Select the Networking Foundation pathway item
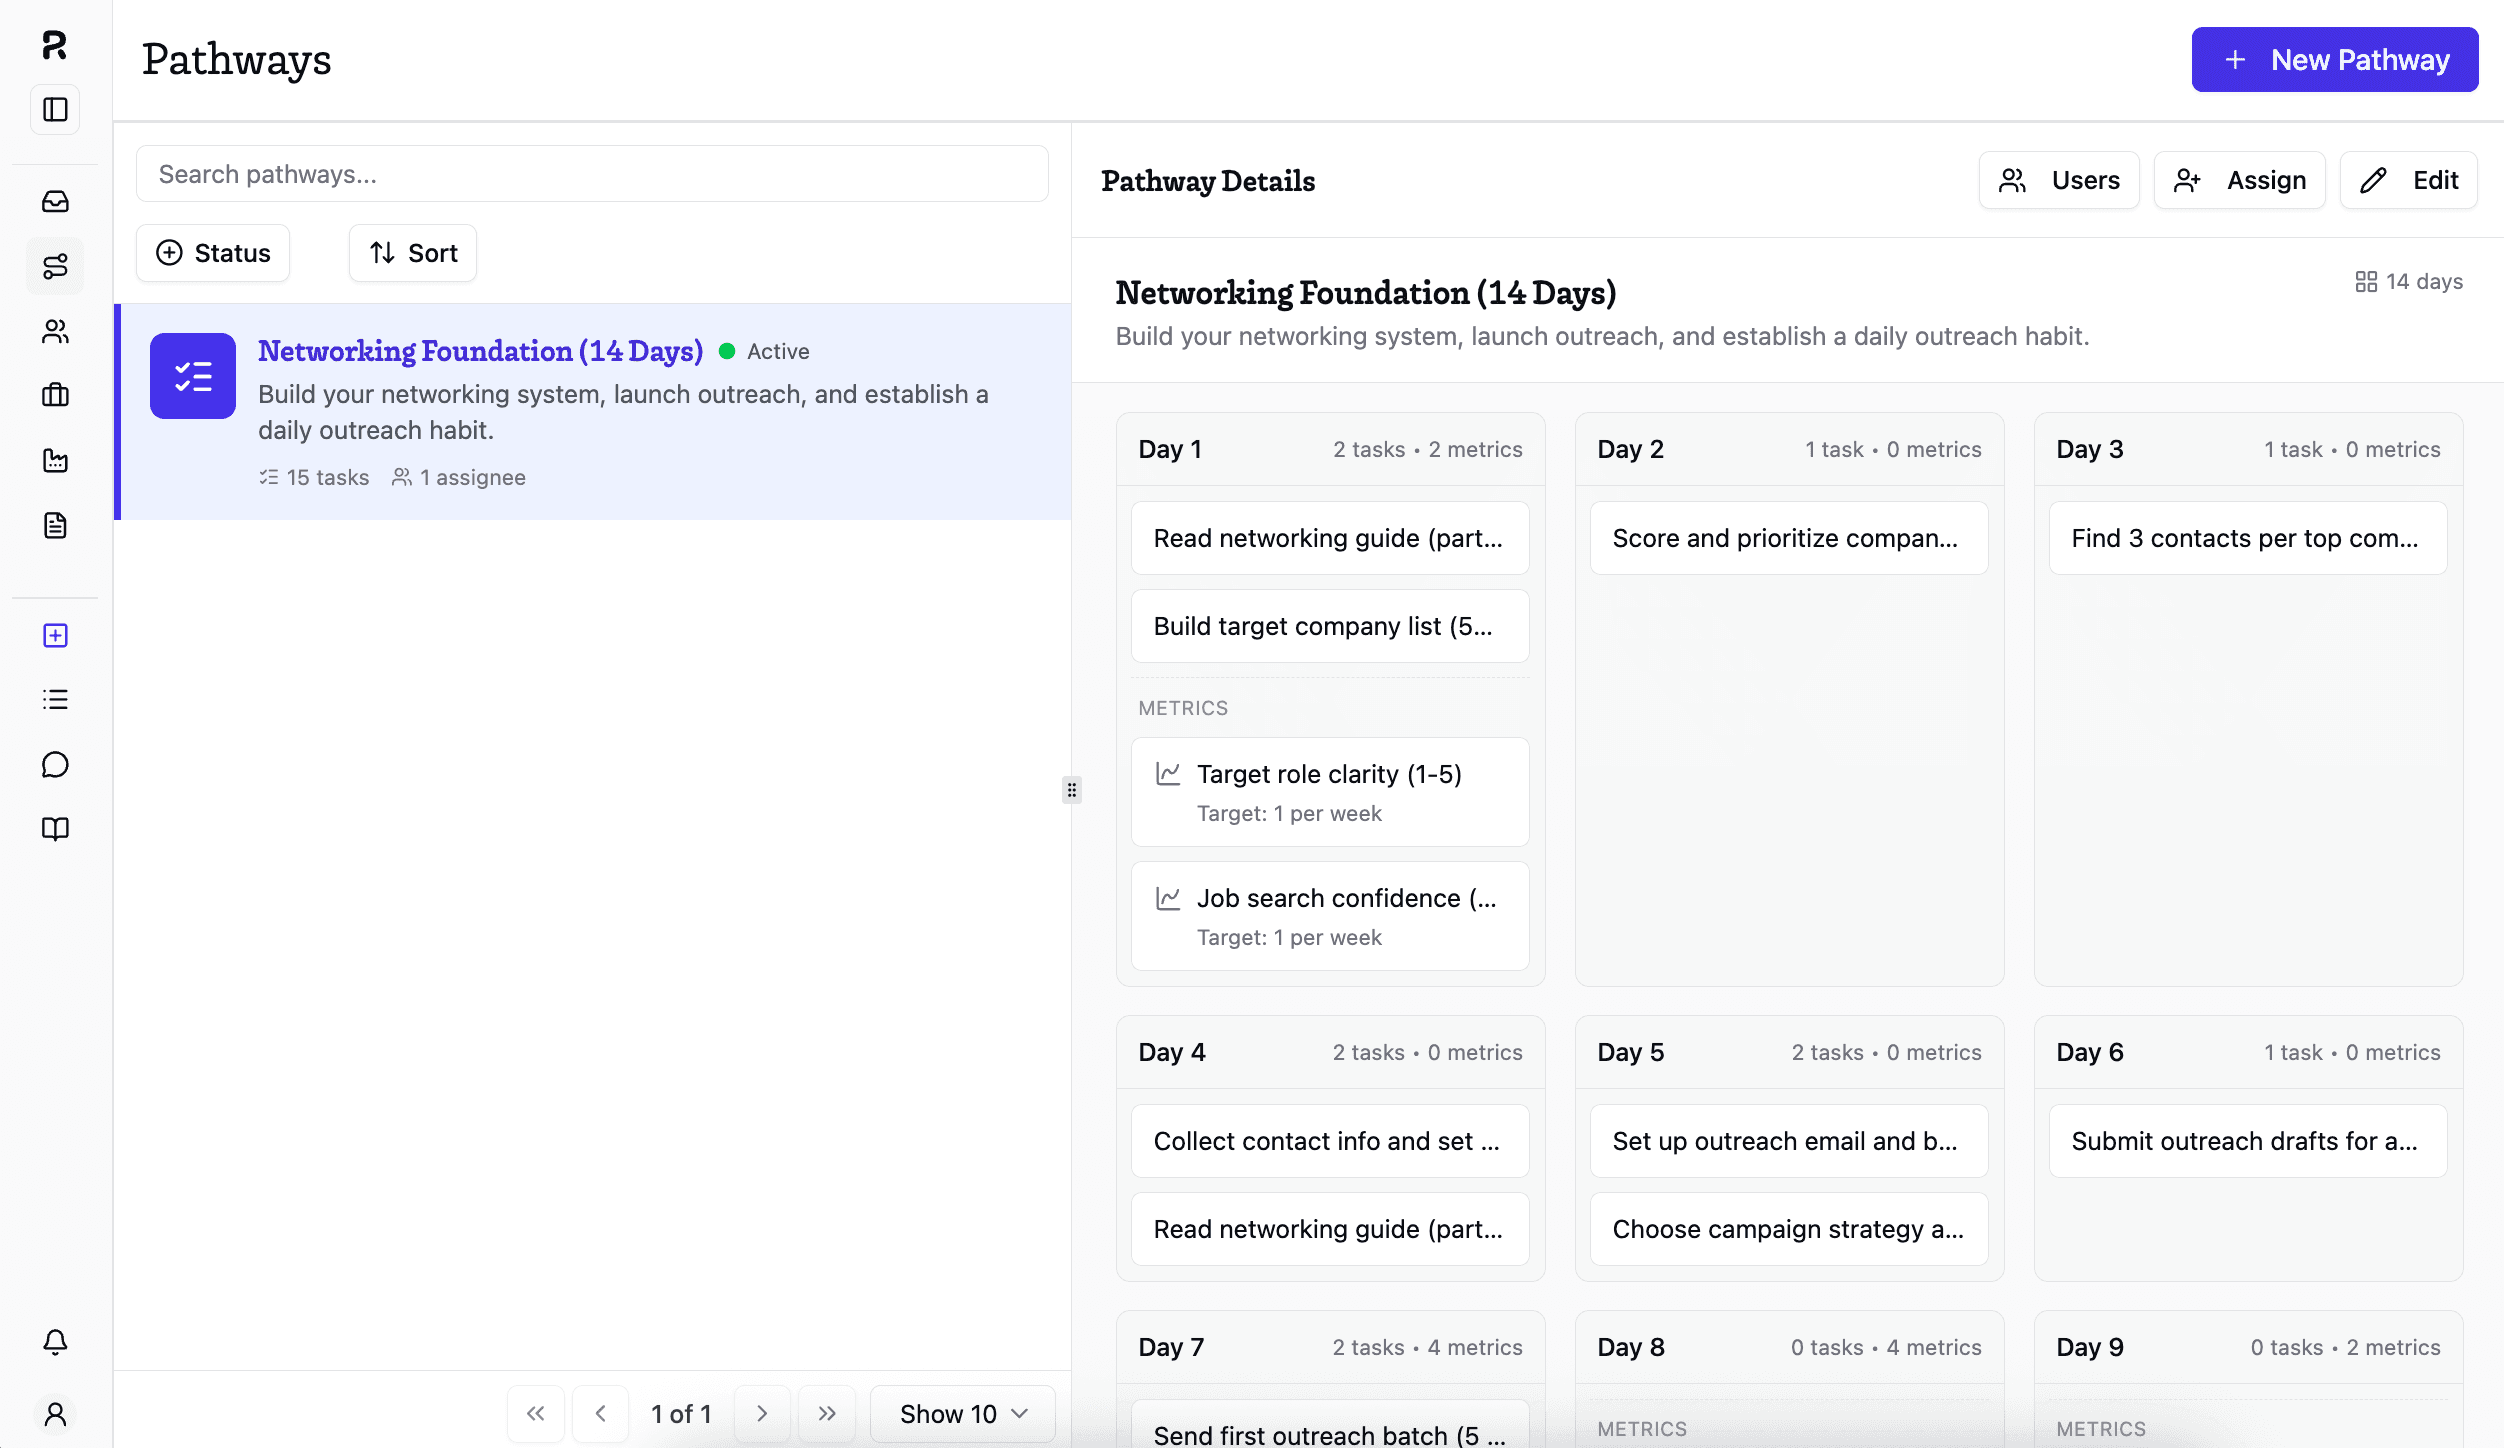The height and width of the screenshot is (1448, 2504). tap(594, 411)
